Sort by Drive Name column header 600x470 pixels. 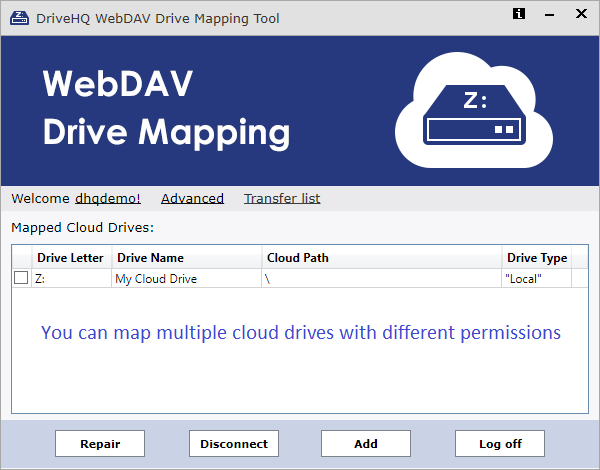point(187,258)
